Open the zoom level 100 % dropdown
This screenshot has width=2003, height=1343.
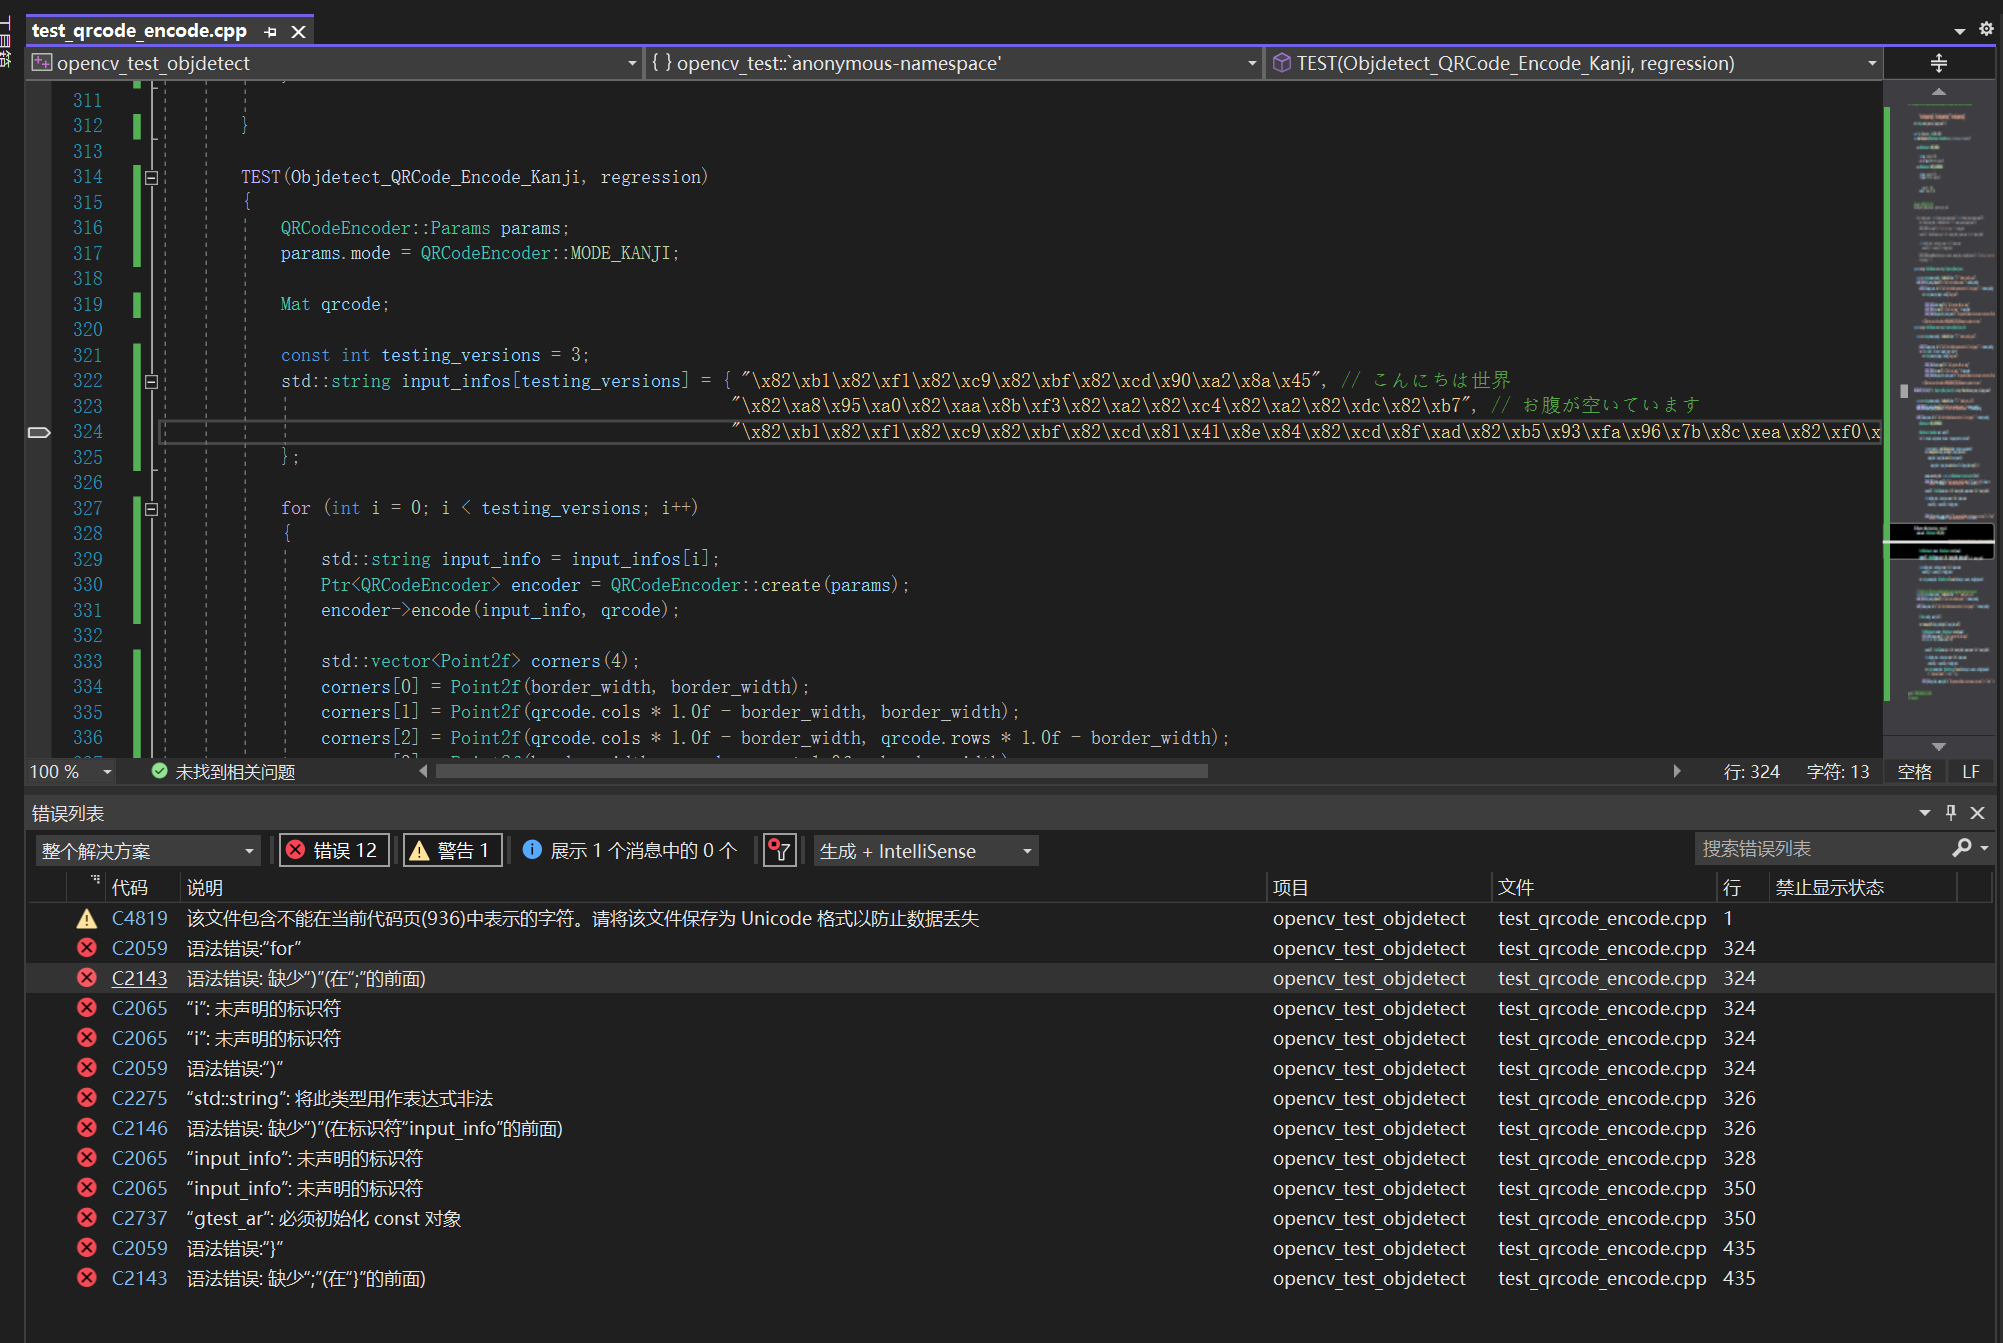point(106,772)
